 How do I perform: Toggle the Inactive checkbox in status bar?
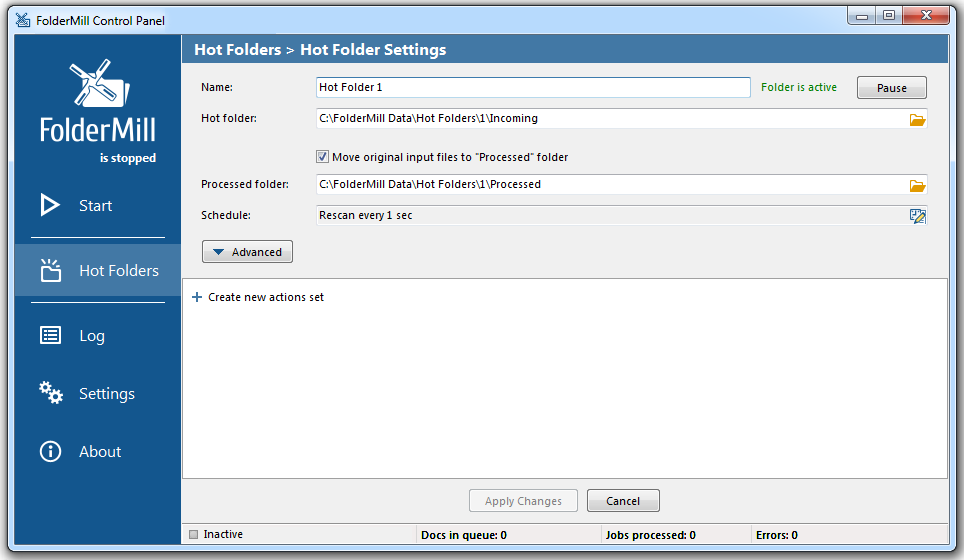[x=194, y=534]
